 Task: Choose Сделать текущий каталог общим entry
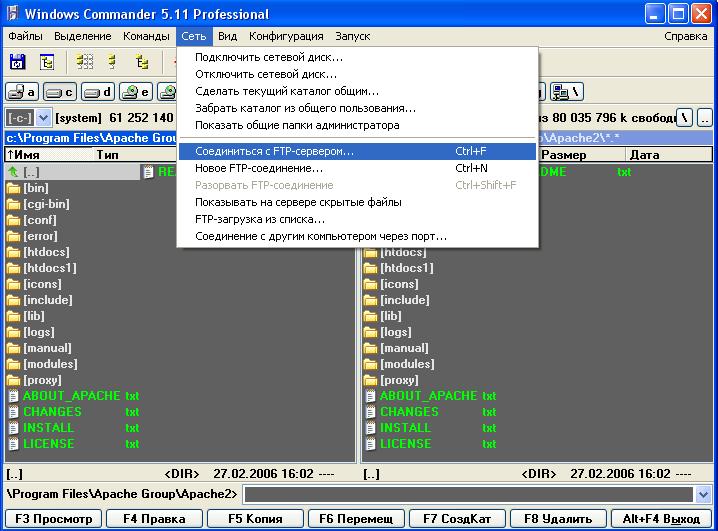point(357,91)
